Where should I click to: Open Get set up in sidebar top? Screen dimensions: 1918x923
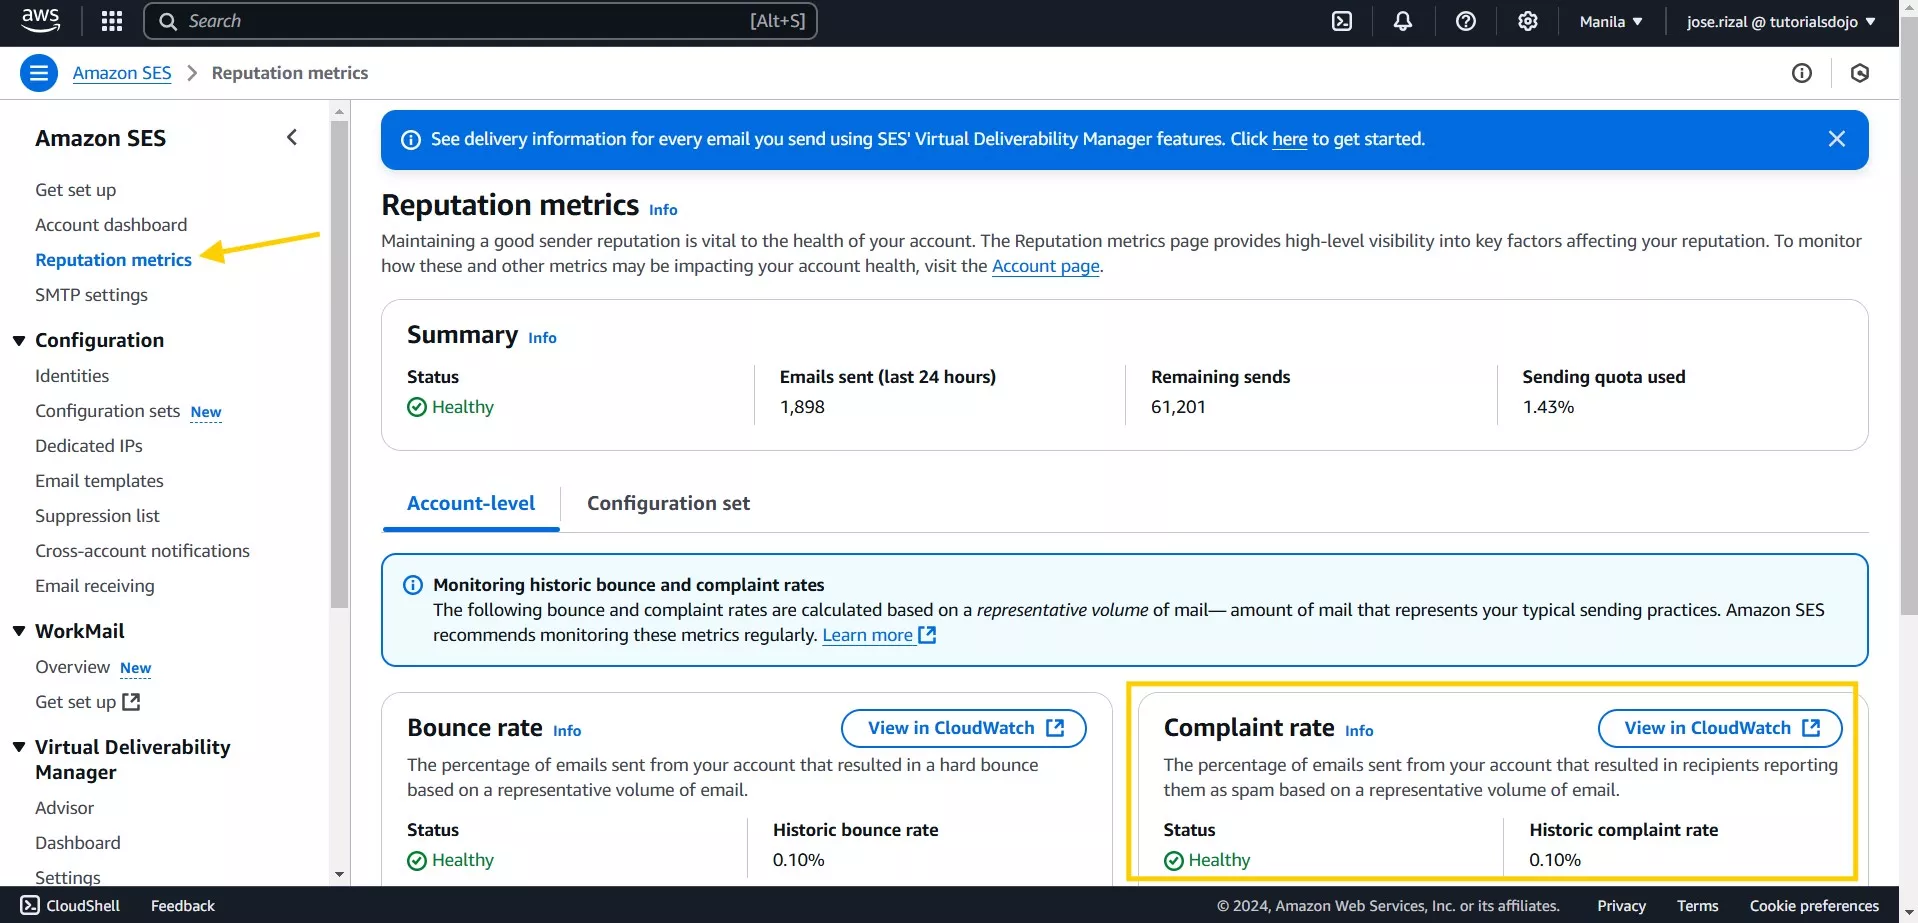point(76,190)
